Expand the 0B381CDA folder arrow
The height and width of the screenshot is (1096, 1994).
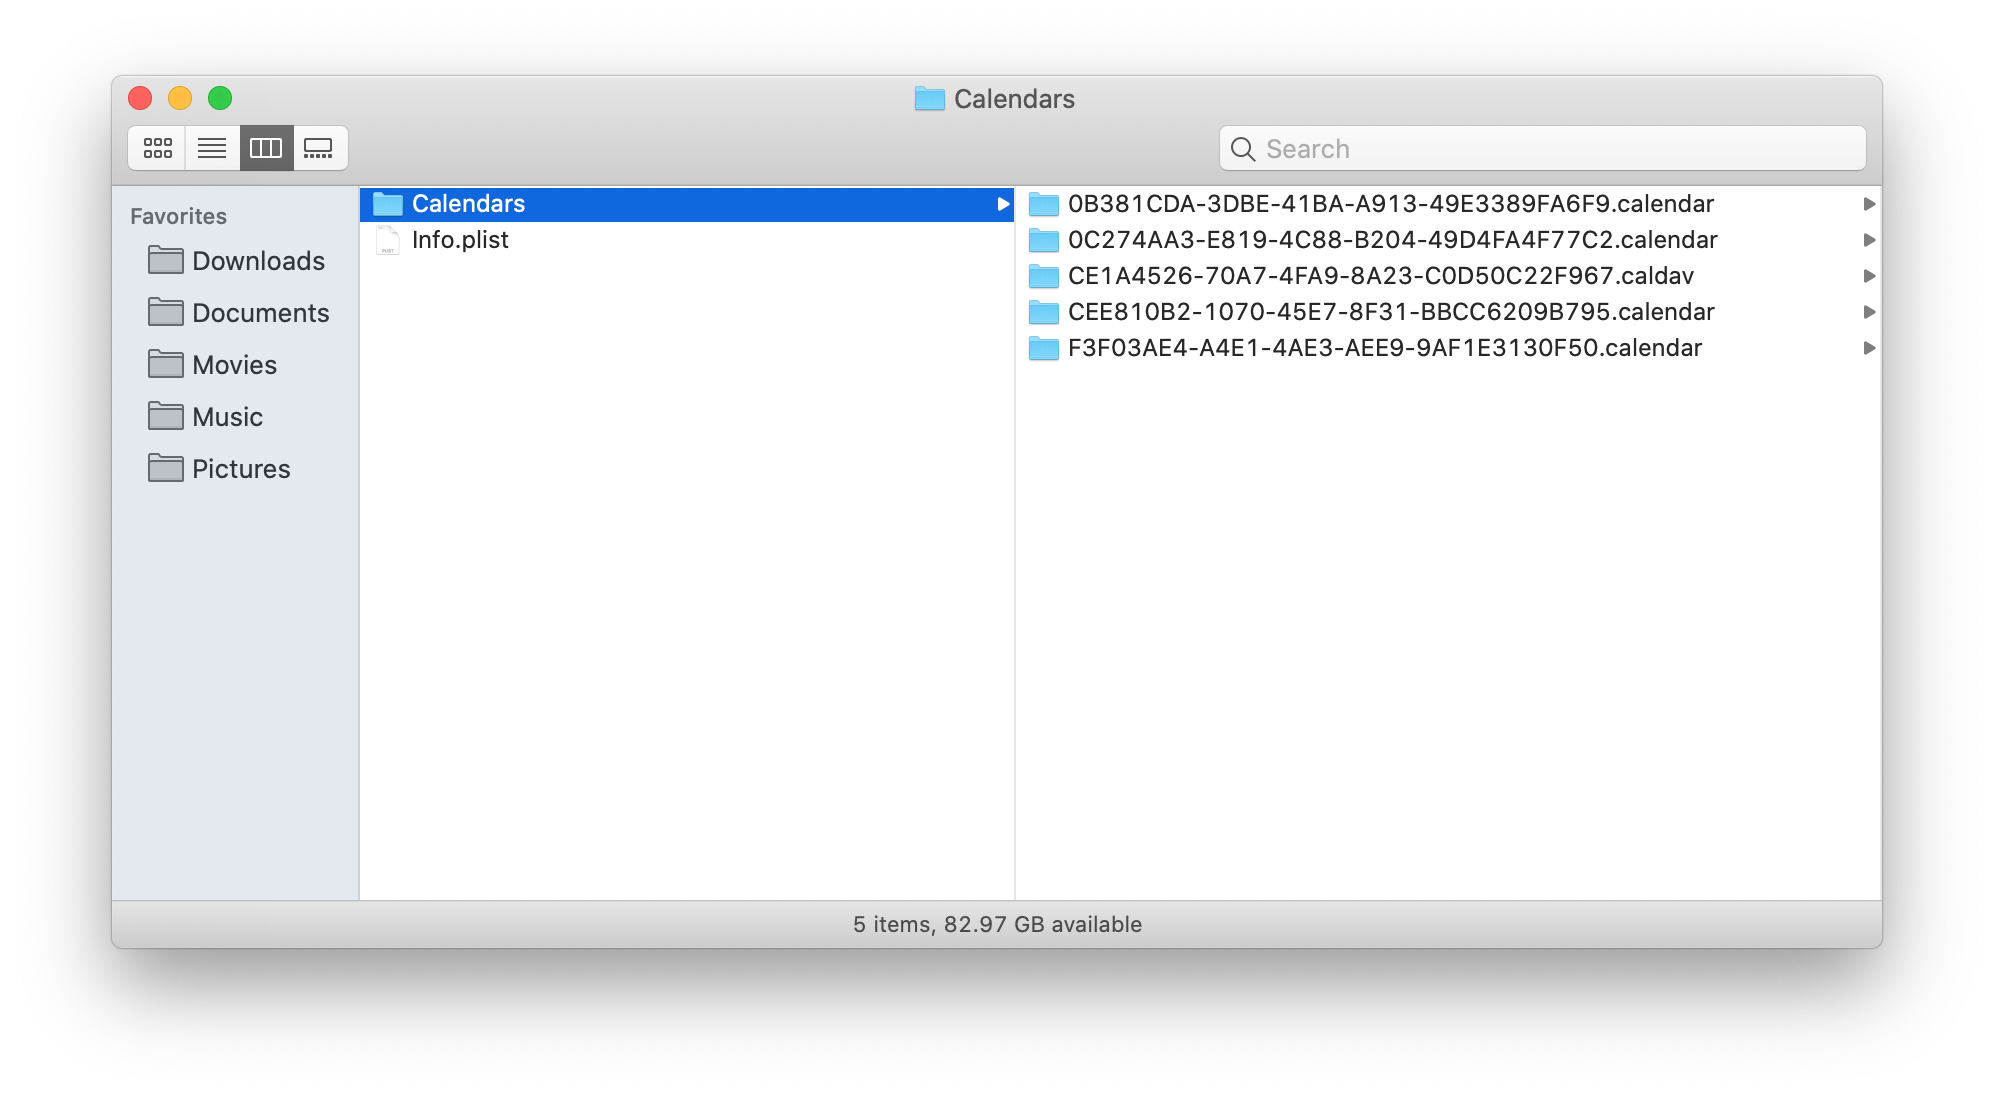(1868, 204)
